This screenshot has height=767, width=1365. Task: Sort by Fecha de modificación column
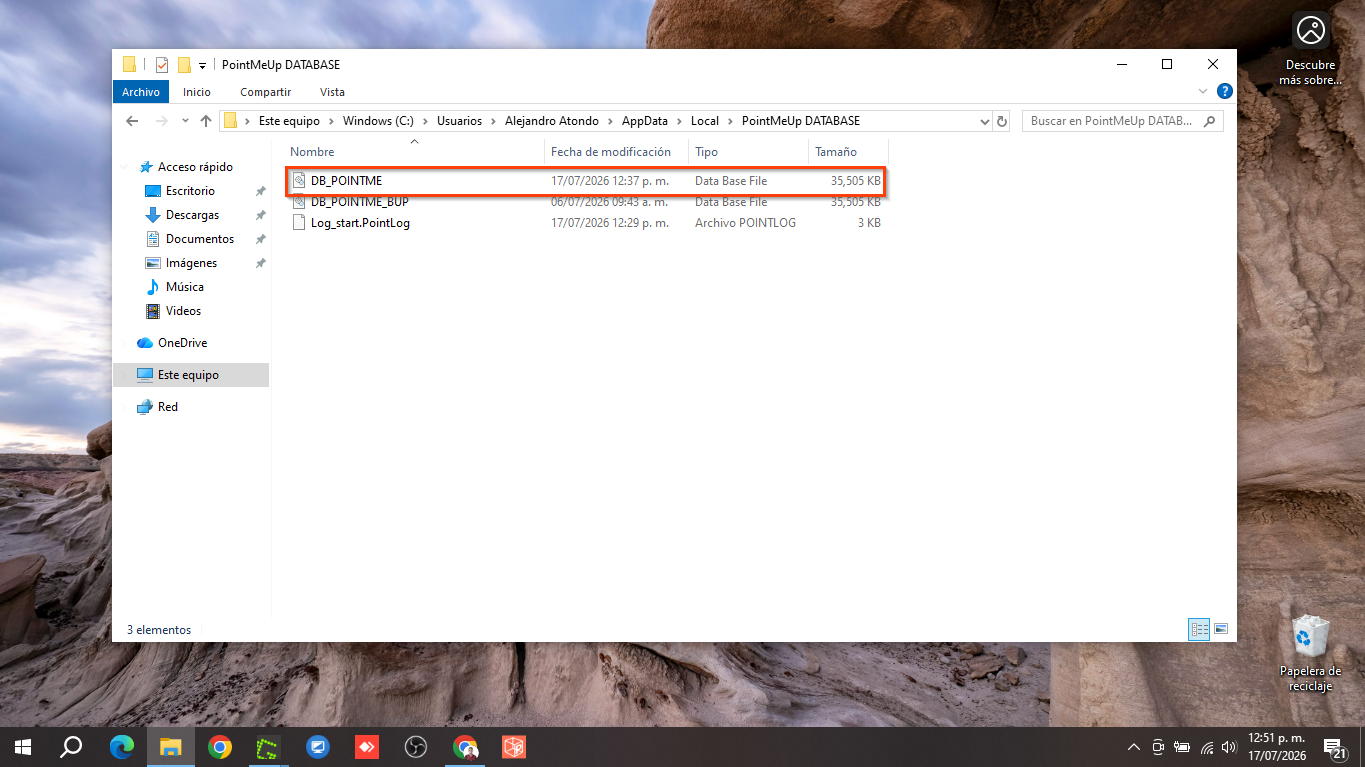pyautogui.click(x=616, y=152)
